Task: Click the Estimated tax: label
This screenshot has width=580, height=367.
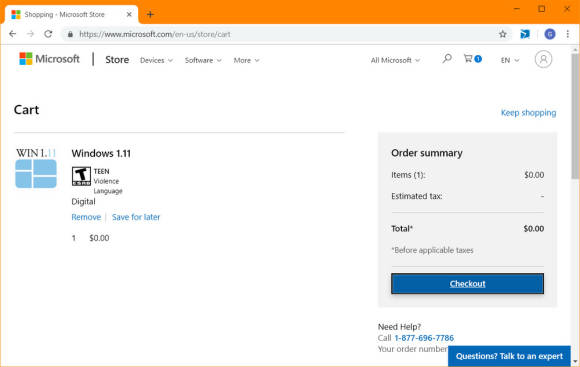Action: (417, 196)
